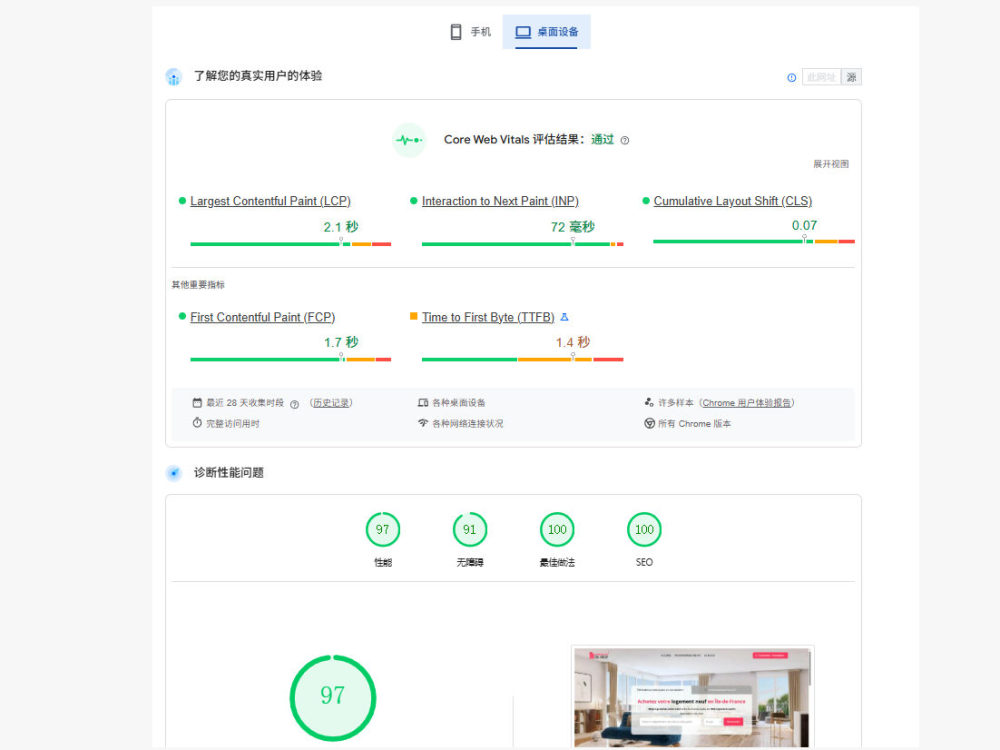1000x750 pixels.
Task: Click the INP value 72 毫秒
Action: point(573,227)
